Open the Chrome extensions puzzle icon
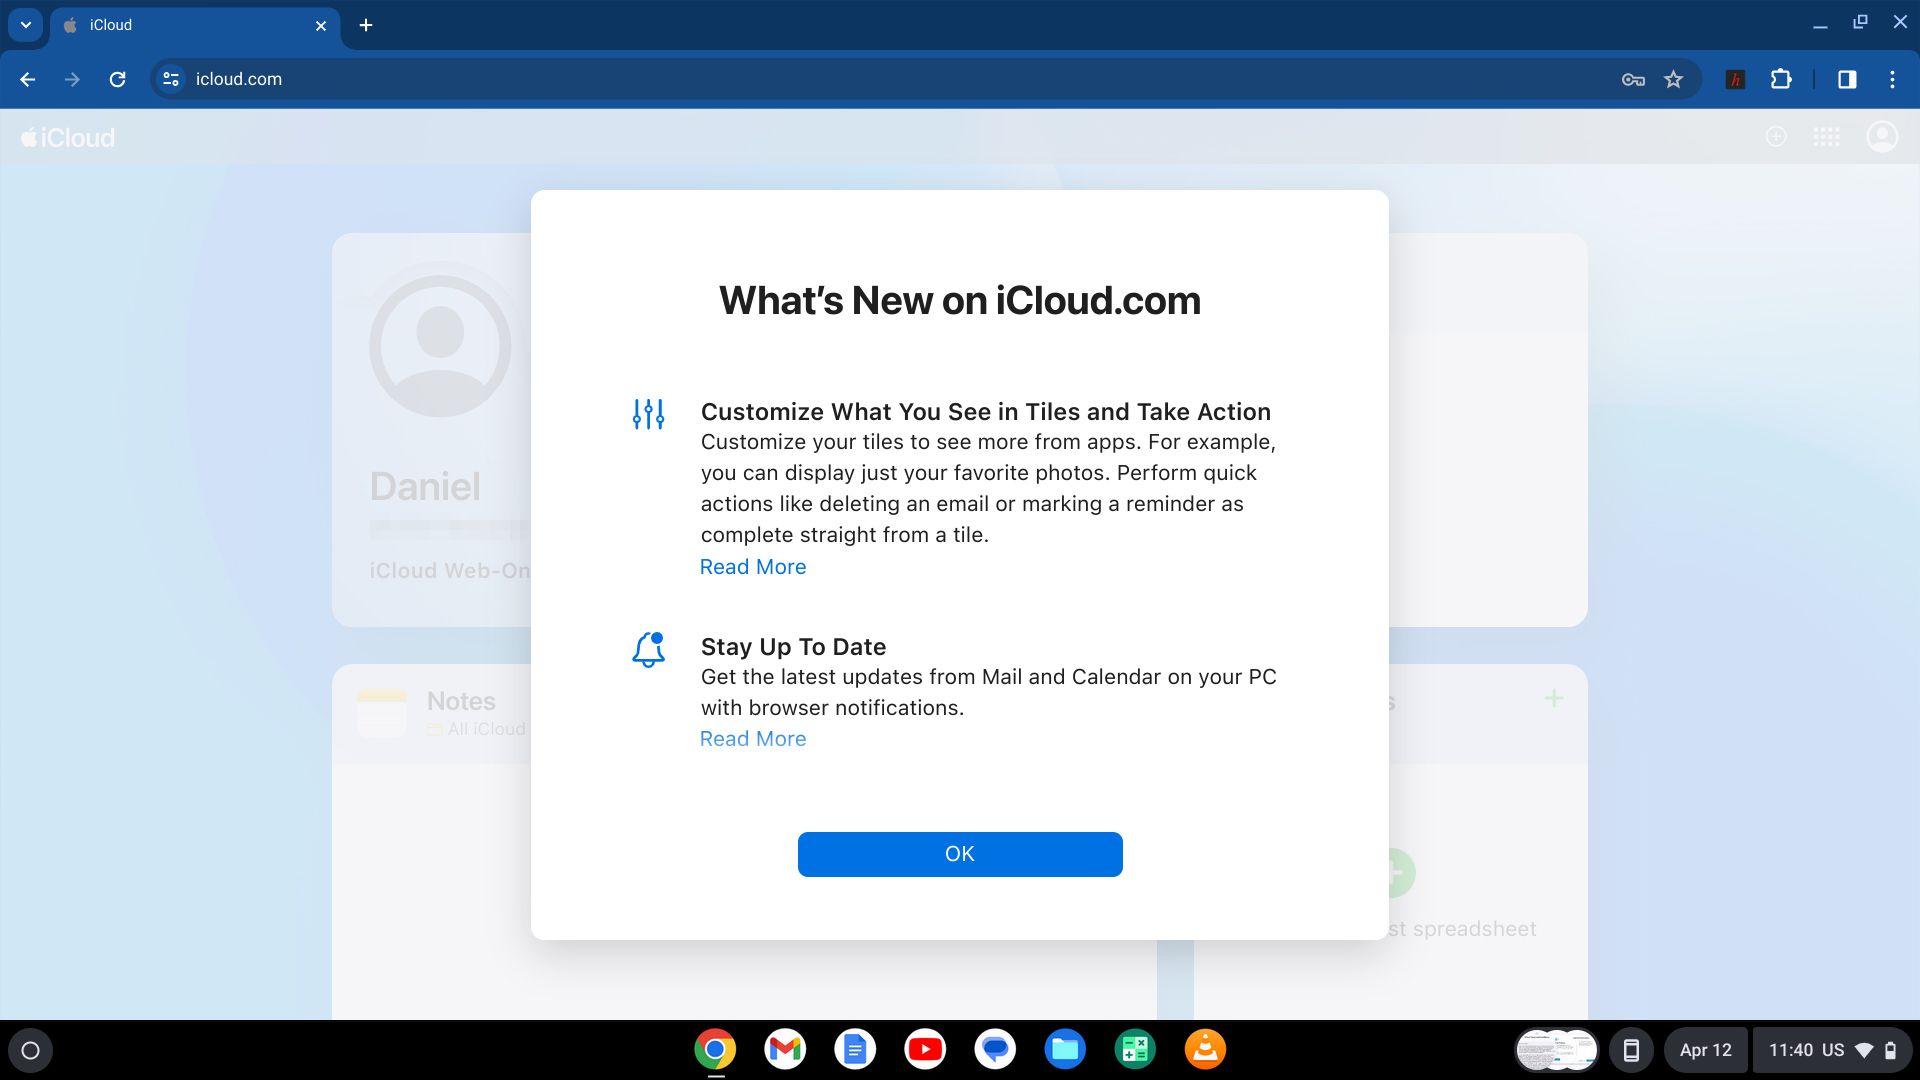1920x1080 pixels. pyautogui.click(x=1783, y=79)
